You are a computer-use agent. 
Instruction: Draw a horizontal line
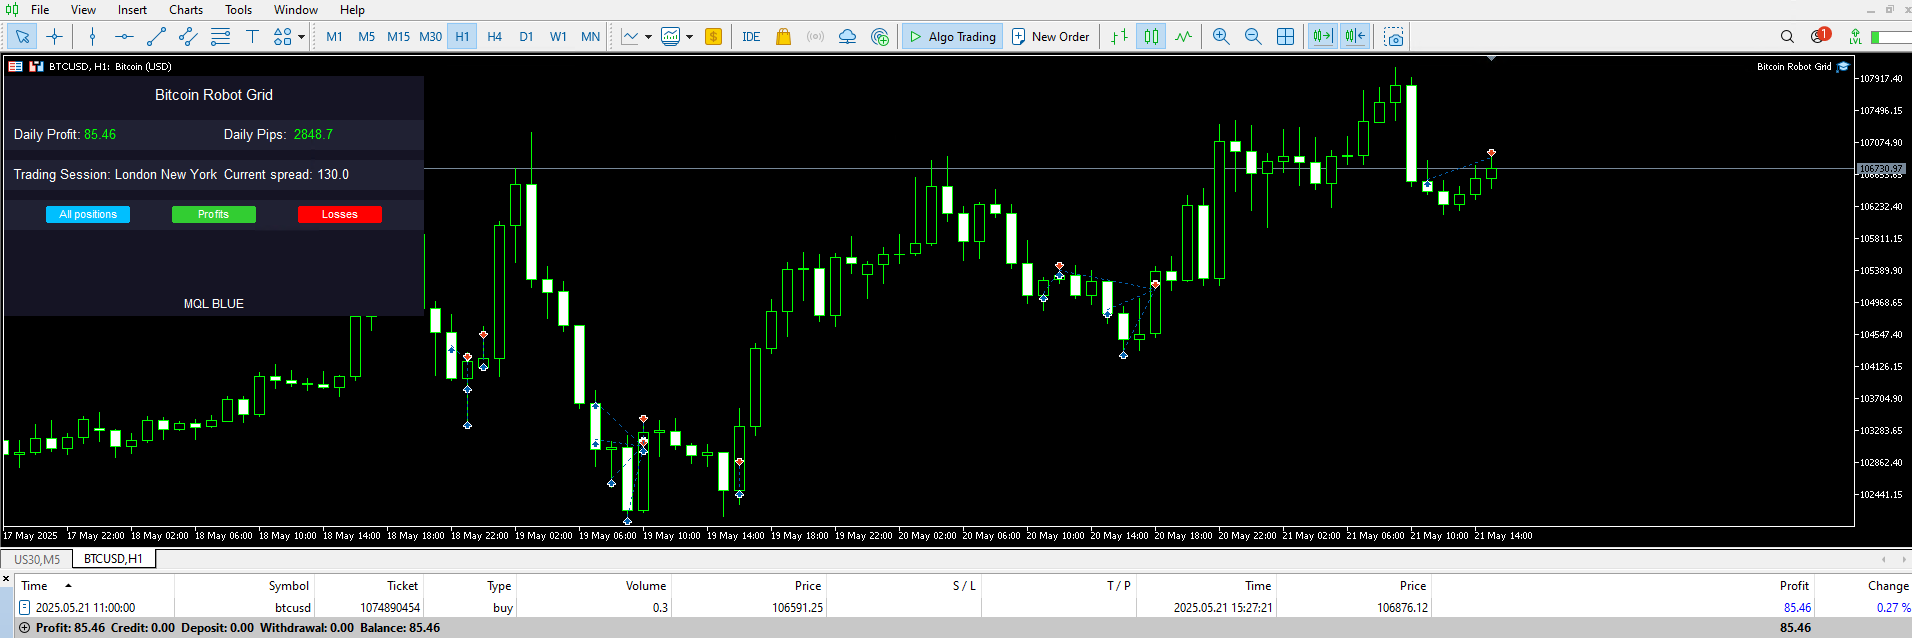[x=124, y=37]
